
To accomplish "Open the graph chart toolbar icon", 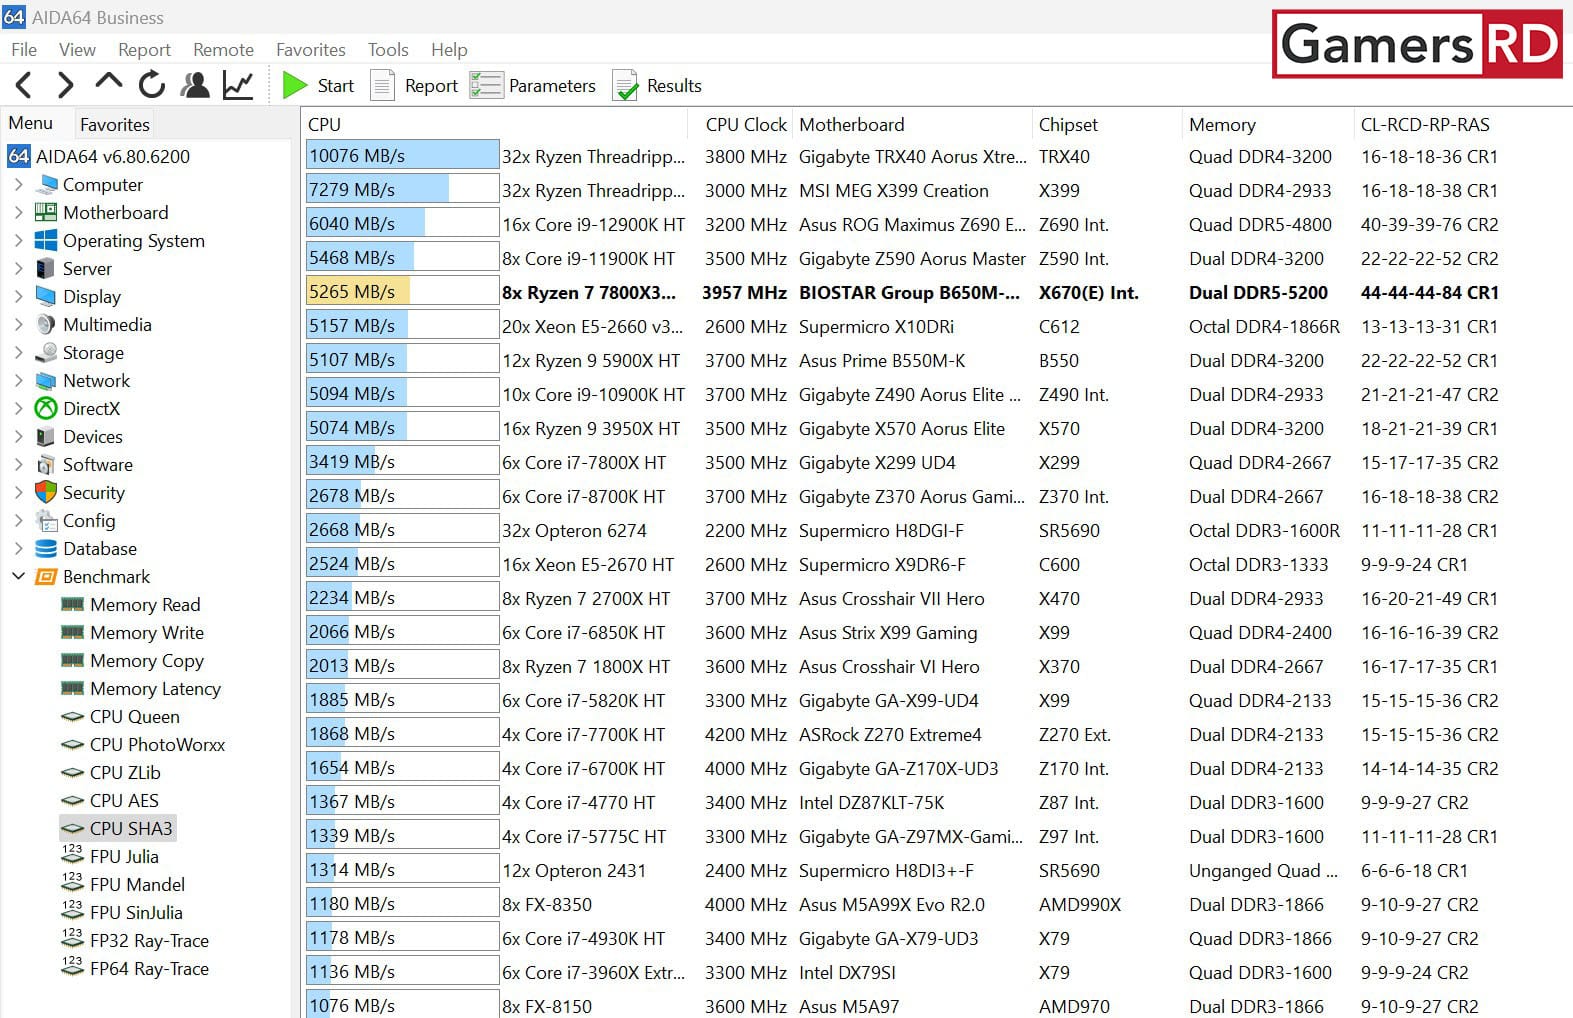I will pos(238,85).
